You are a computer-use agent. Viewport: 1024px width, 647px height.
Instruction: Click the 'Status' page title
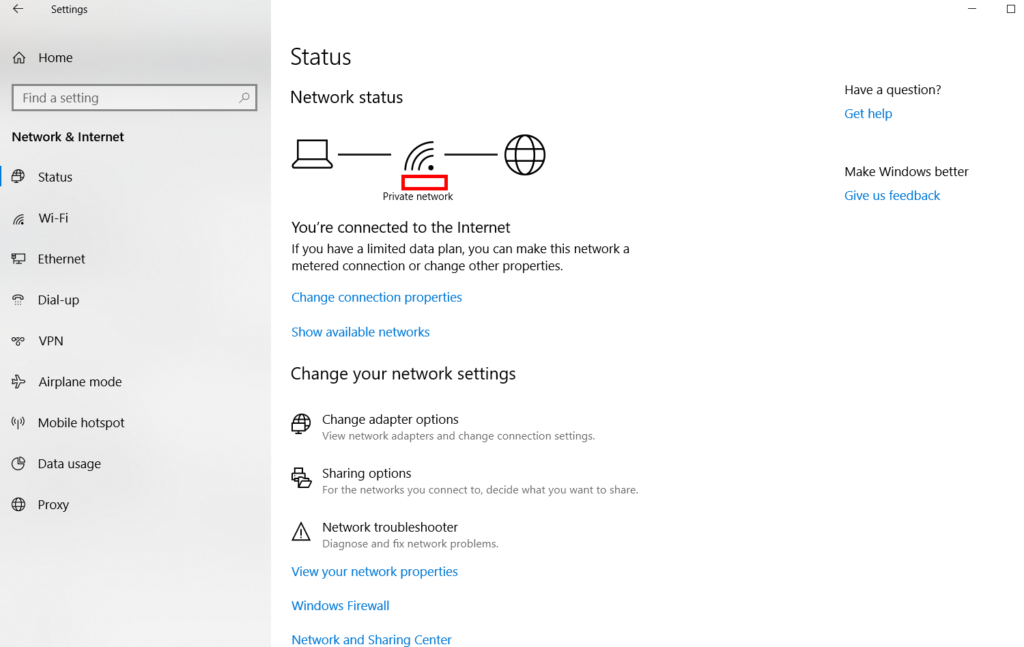(x=321, y=57)
